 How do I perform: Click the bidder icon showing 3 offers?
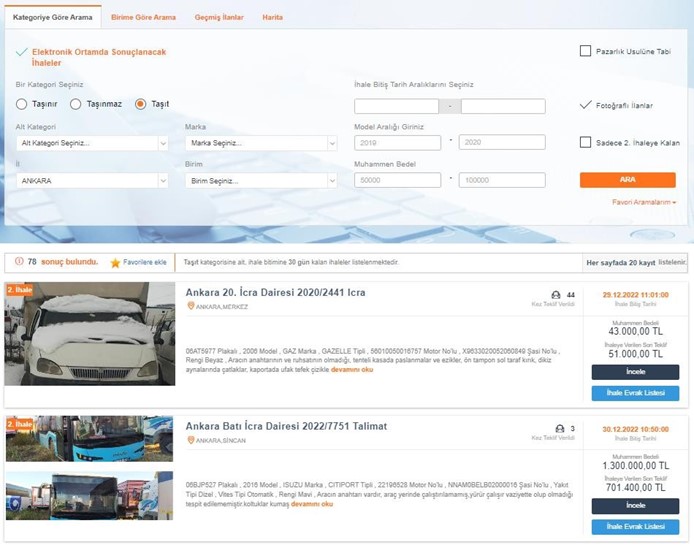[558, 428]
